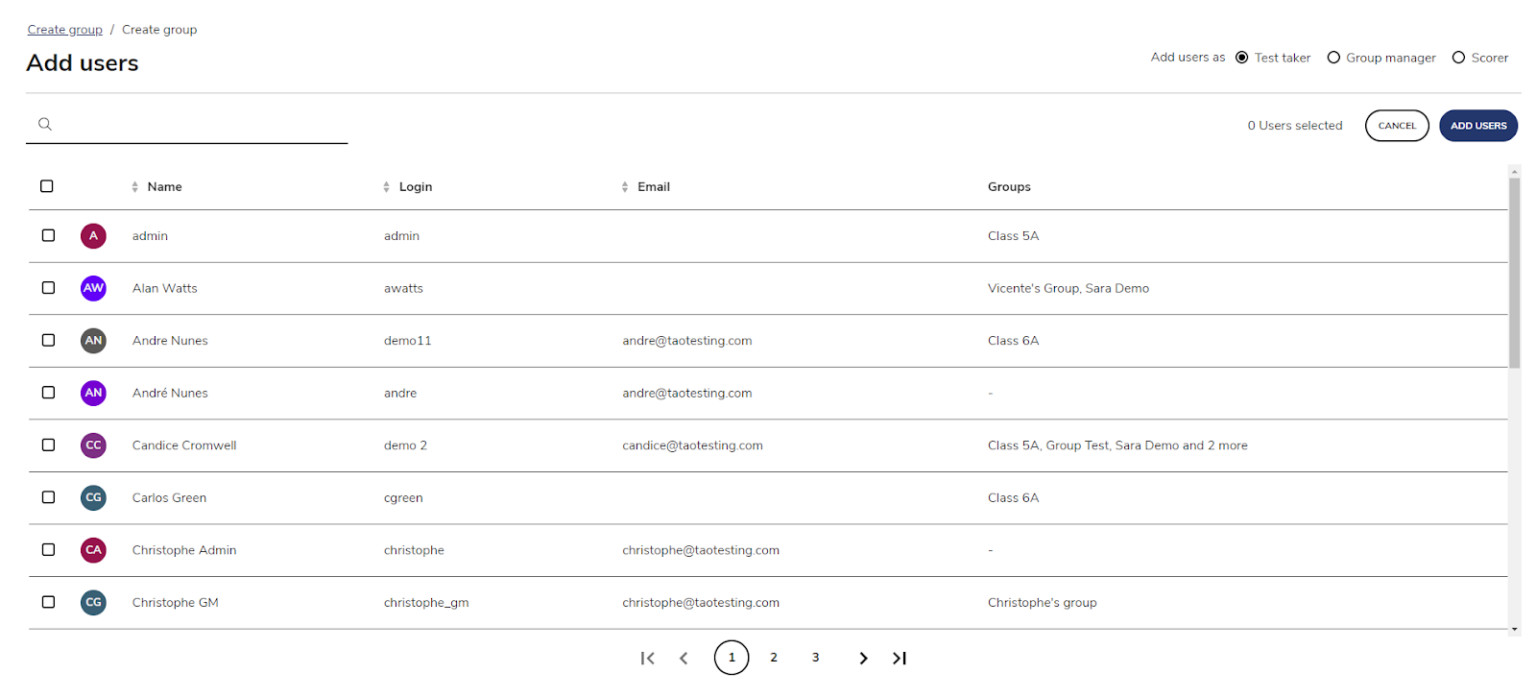Check the checkbox for Andre Nunes
This screenshot has width=1536, height=697.
47,340
